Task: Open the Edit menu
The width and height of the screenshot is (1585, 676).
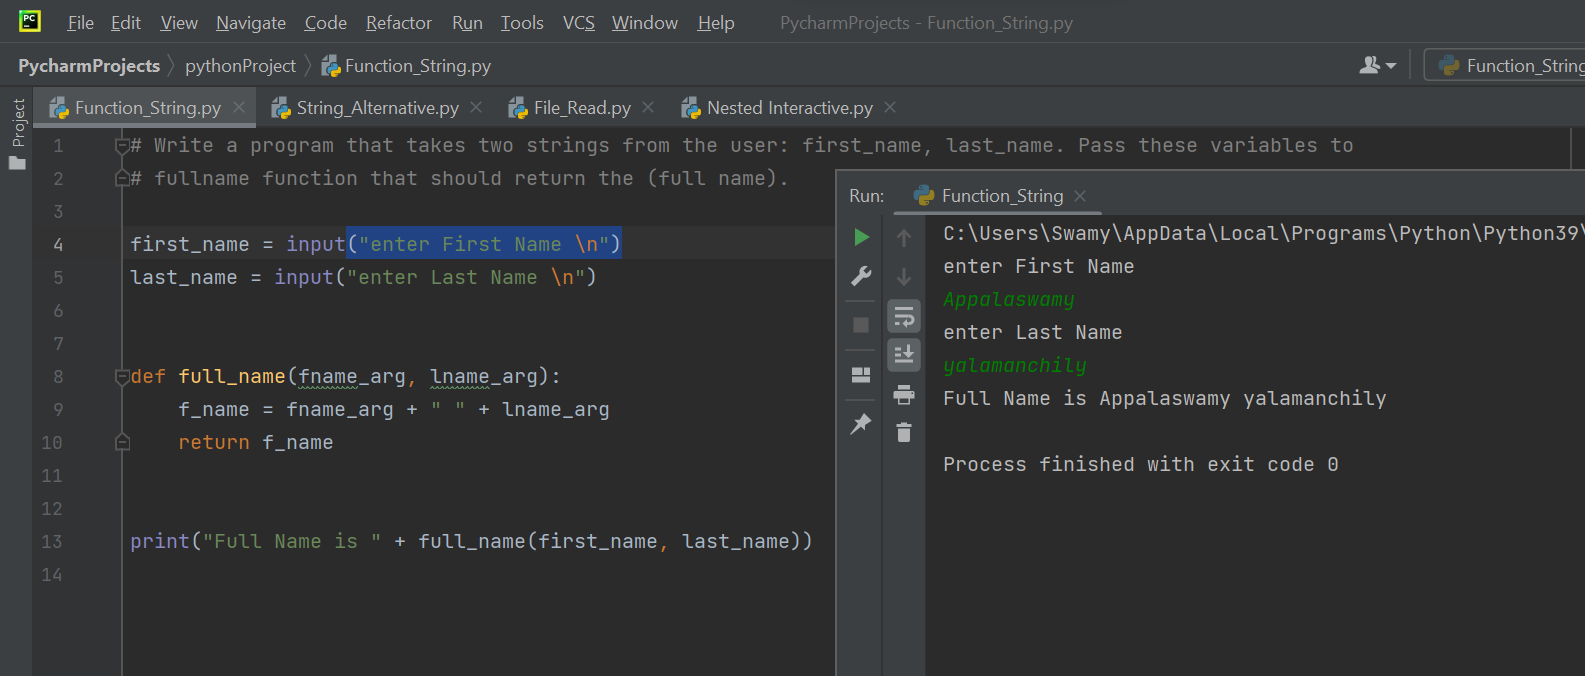Action: click(x=126, y=22)
